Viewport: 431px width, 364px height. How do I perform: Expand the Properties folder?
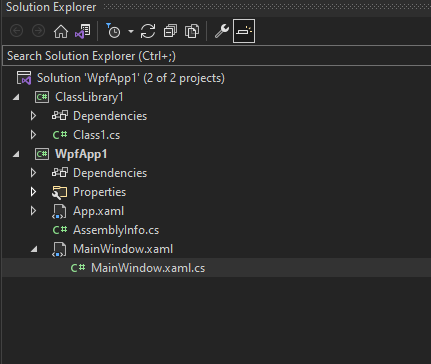point(33,192)
